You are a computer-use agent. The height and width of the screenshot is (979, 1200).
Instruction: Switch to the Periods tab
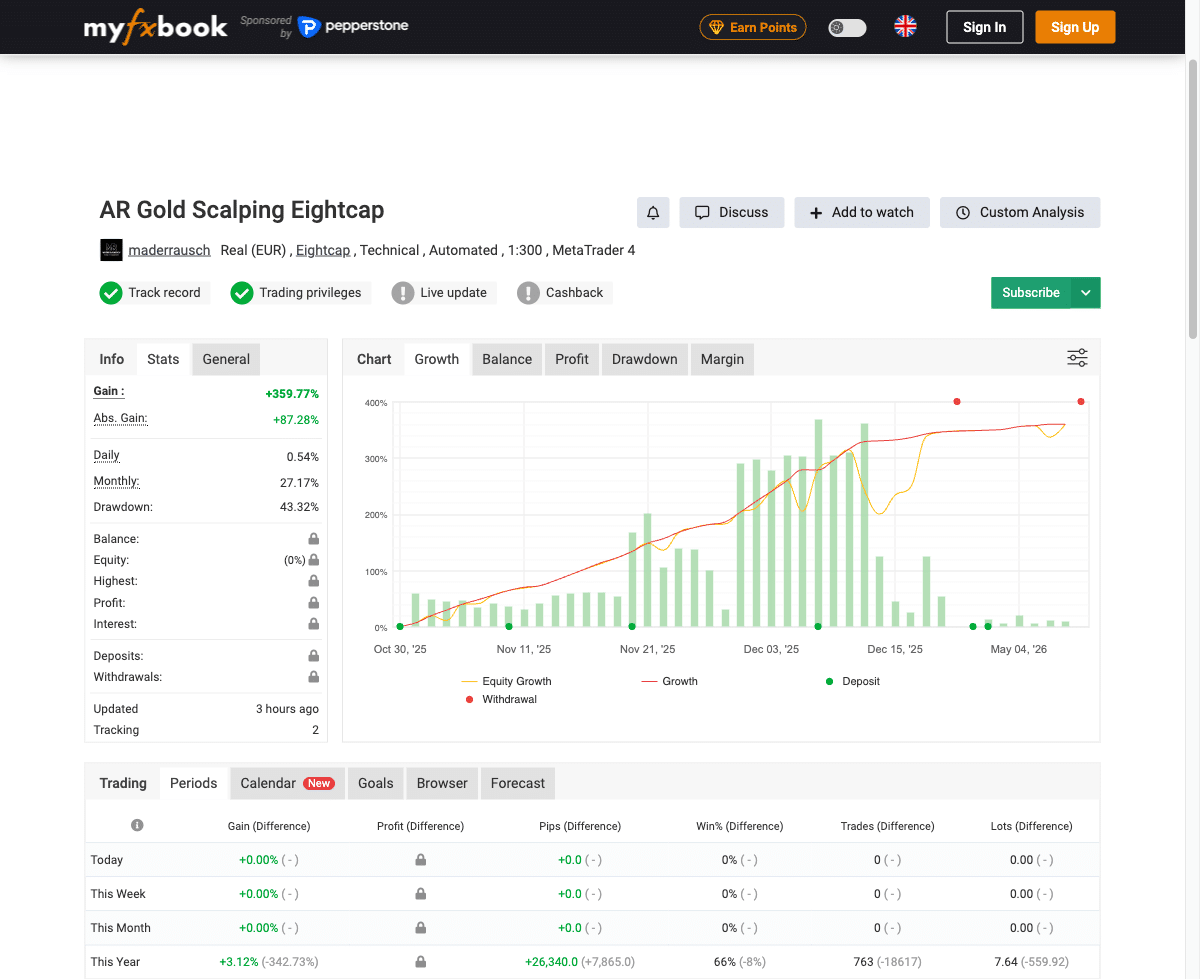click(193, 783)
